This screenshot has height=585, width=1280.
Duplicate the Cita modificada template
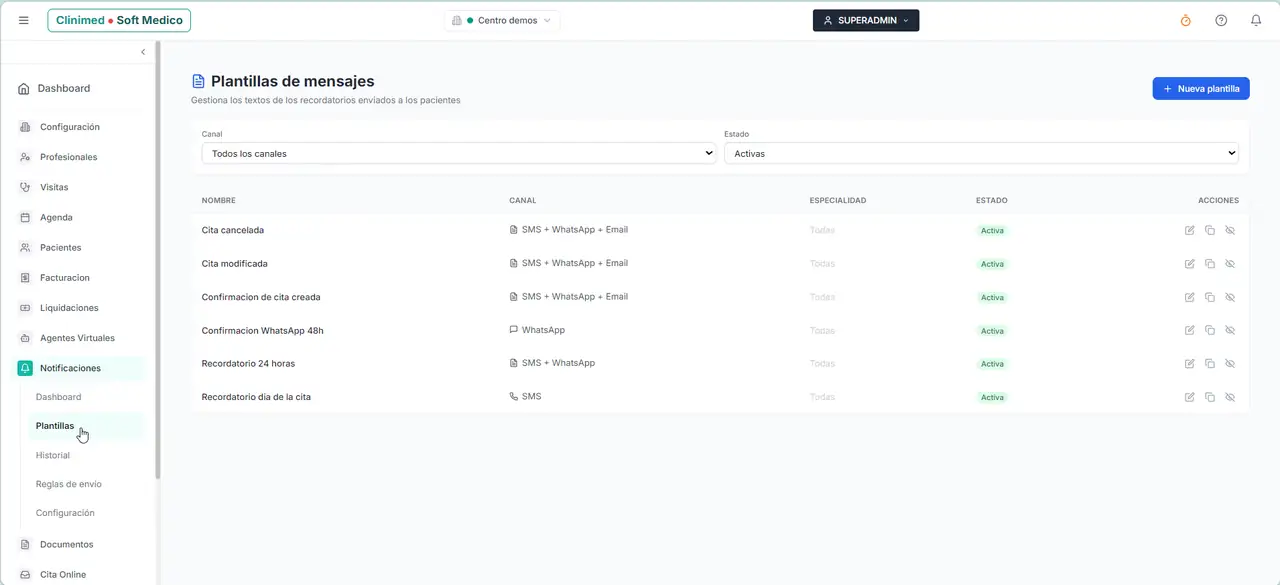pos(1210,264)
